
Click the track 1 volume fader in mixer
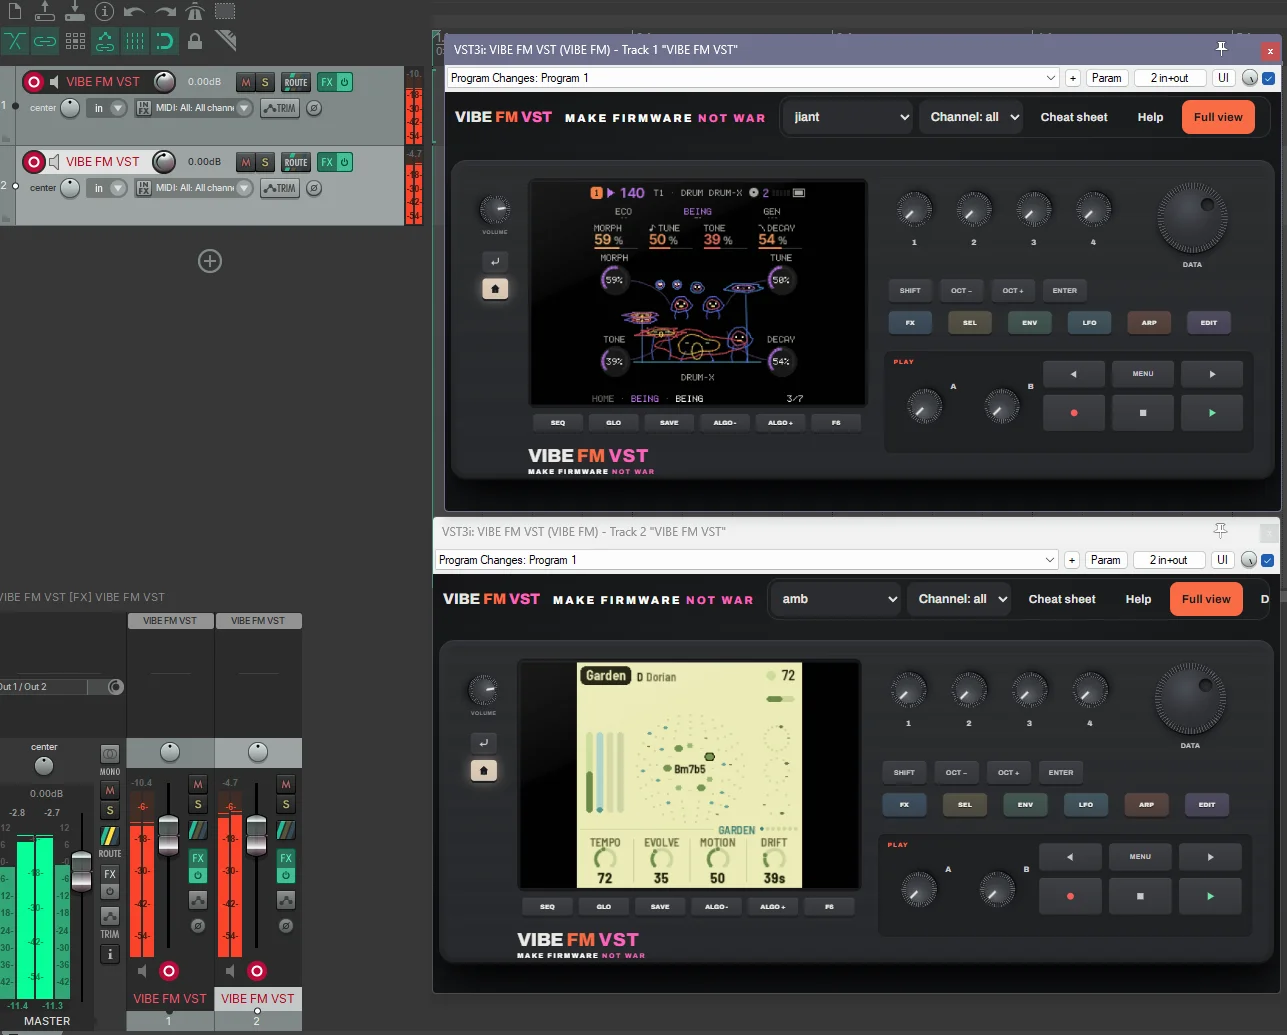169,834
